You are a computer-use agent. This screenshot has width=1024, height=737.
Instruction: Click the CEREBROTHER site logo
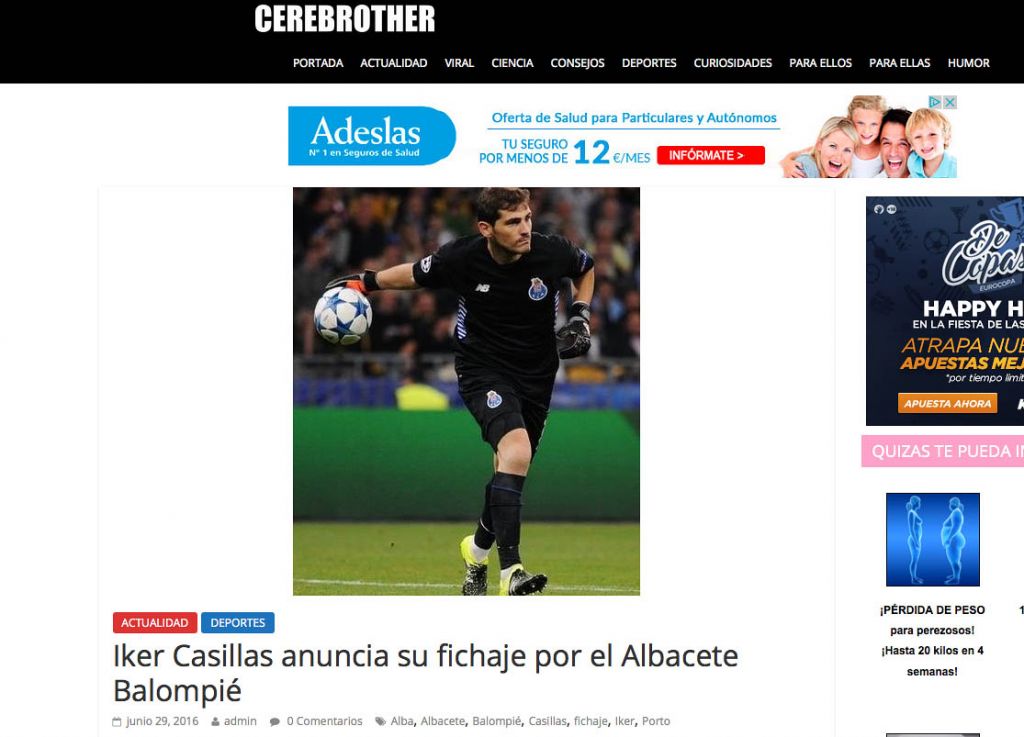point(344,19)
